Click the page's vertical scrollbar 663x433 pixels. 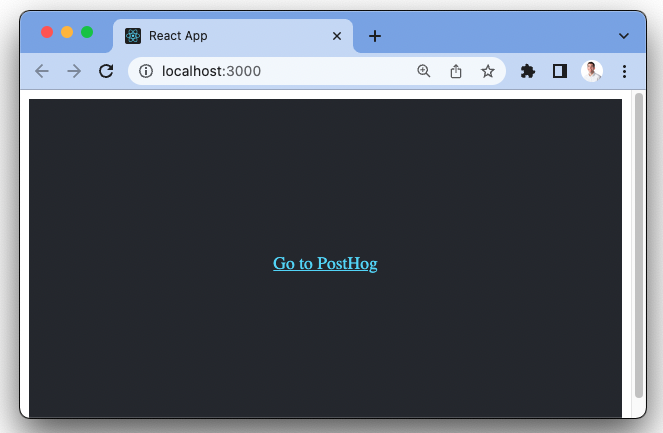point(639,250)
